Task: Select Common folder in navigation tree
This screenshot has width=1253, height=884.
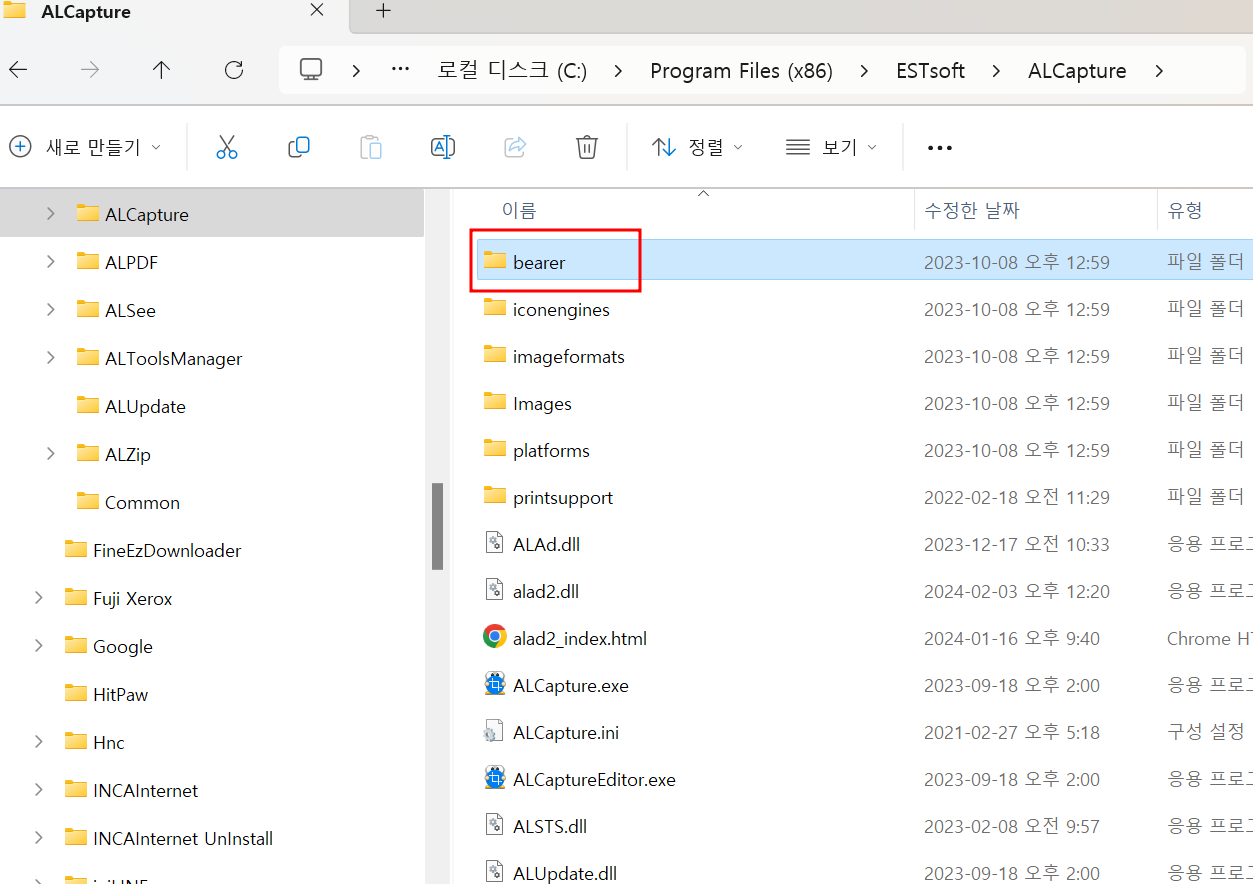Action: click(x=142, y=502)
